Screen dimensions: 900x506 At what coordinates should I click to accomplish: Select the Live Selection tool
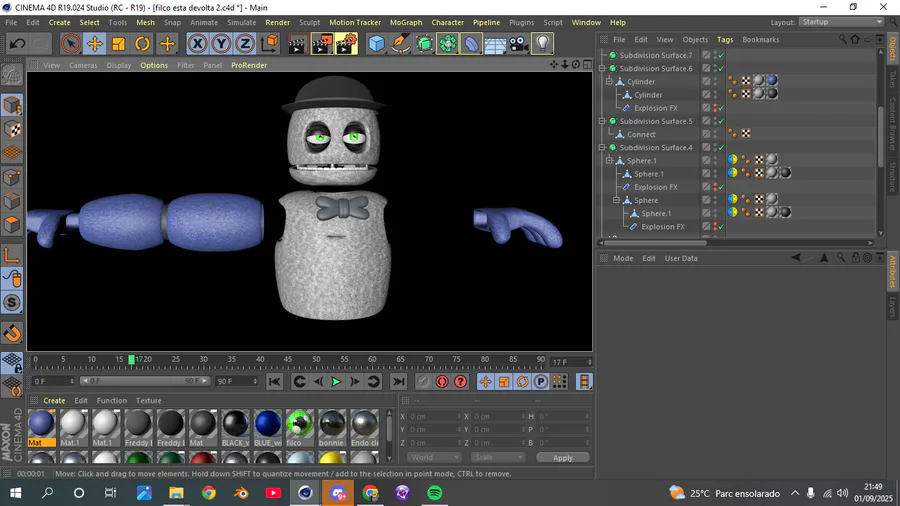(71, 44)
